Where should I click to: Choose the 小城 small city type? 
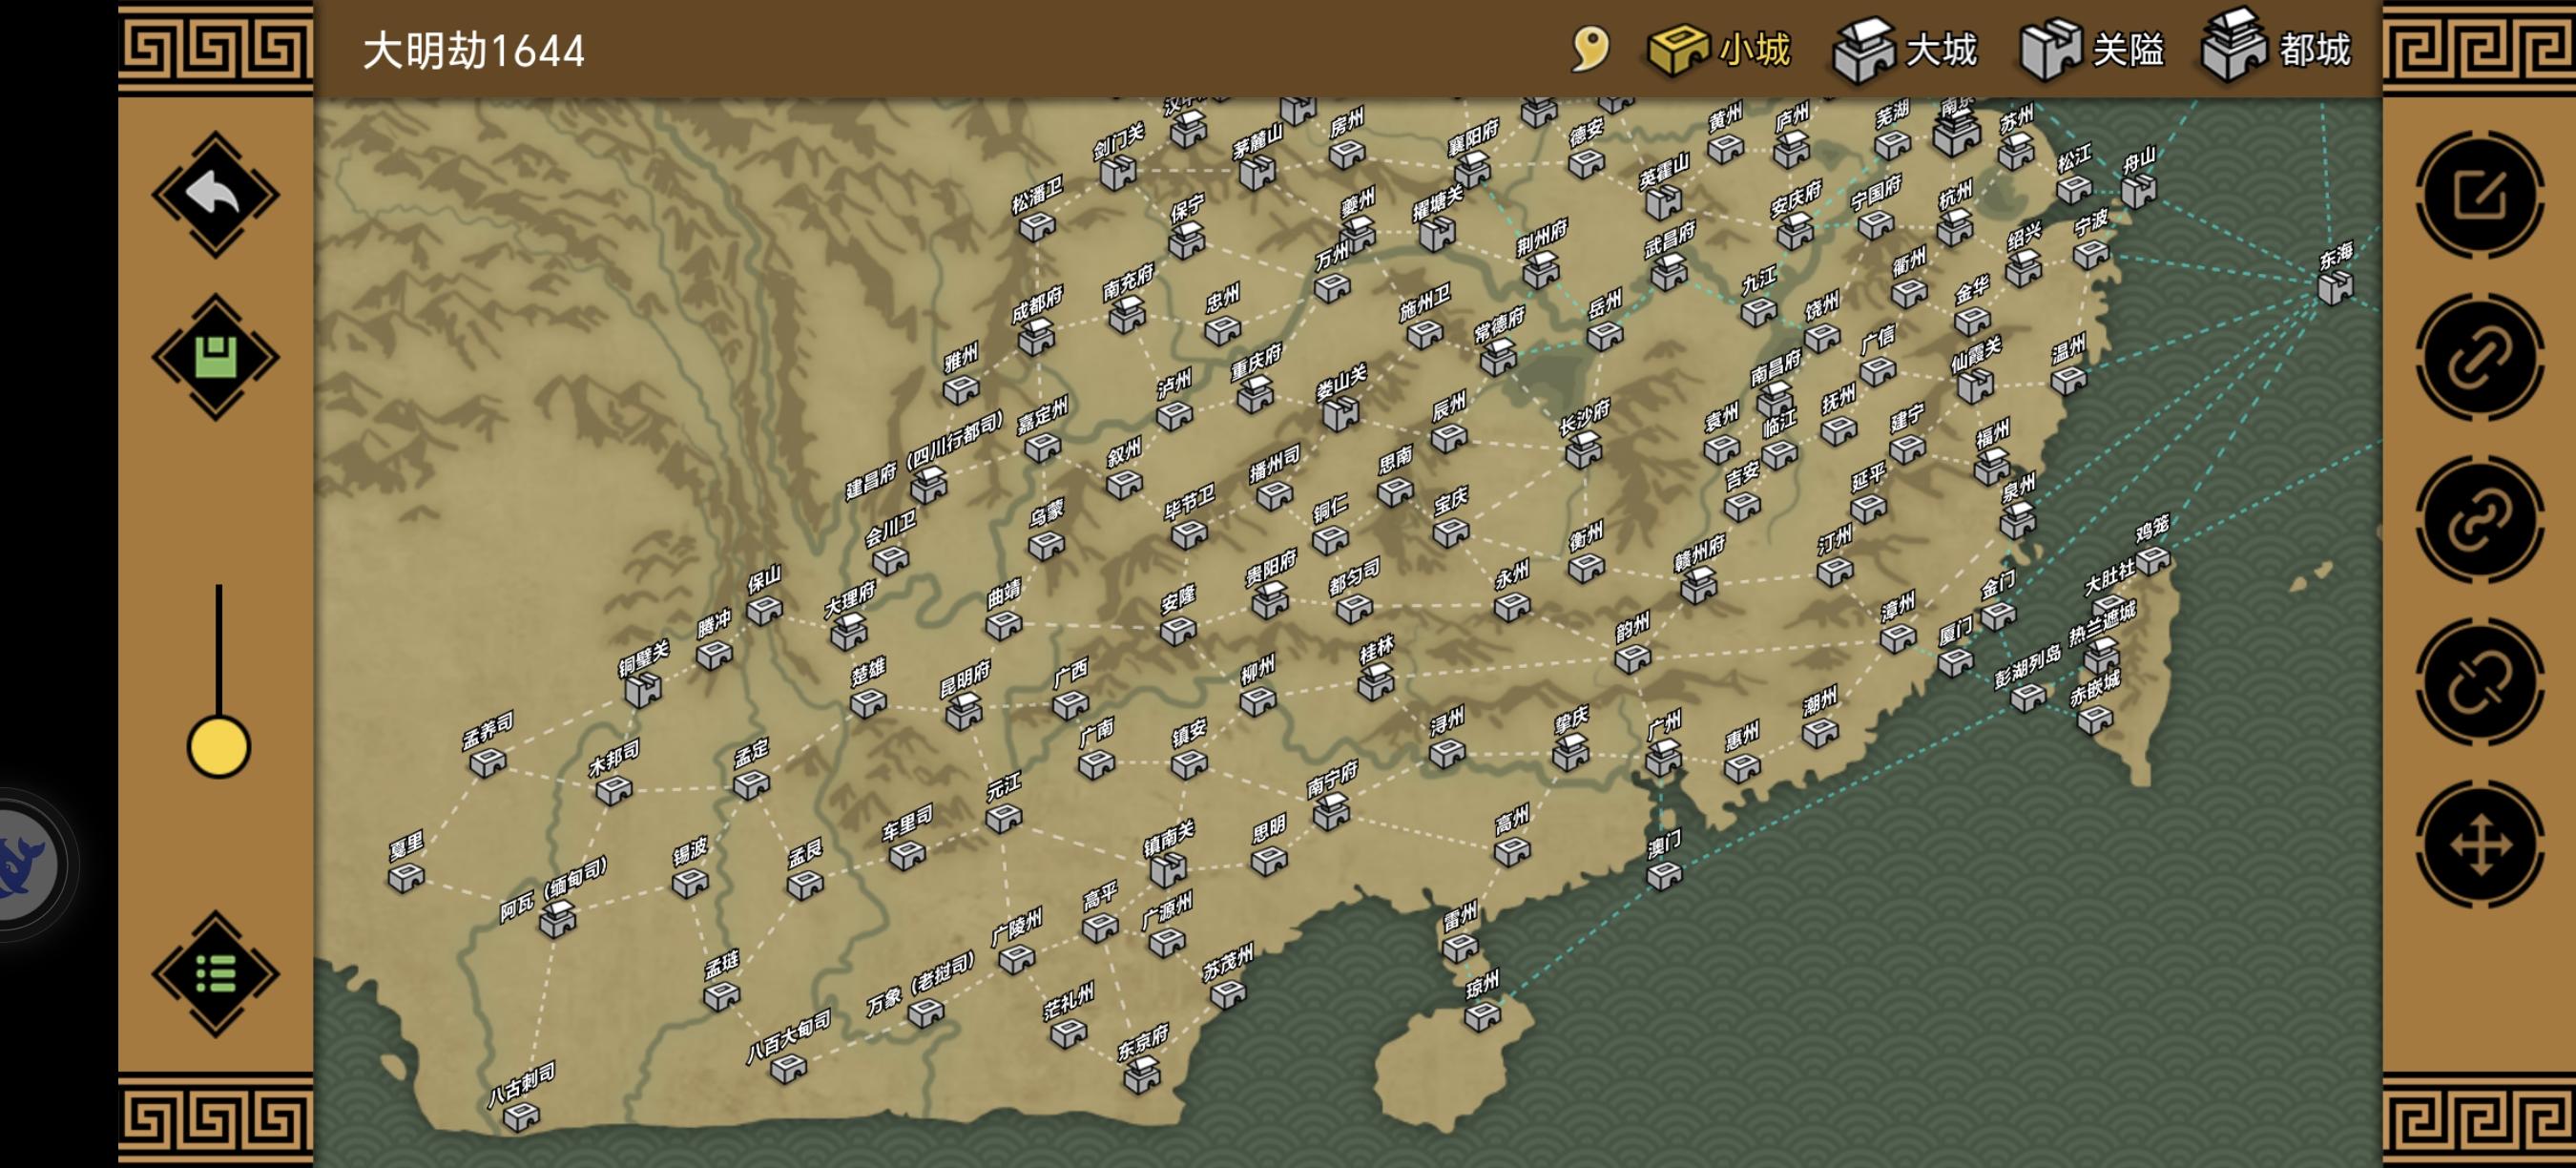click(1719, 49)
